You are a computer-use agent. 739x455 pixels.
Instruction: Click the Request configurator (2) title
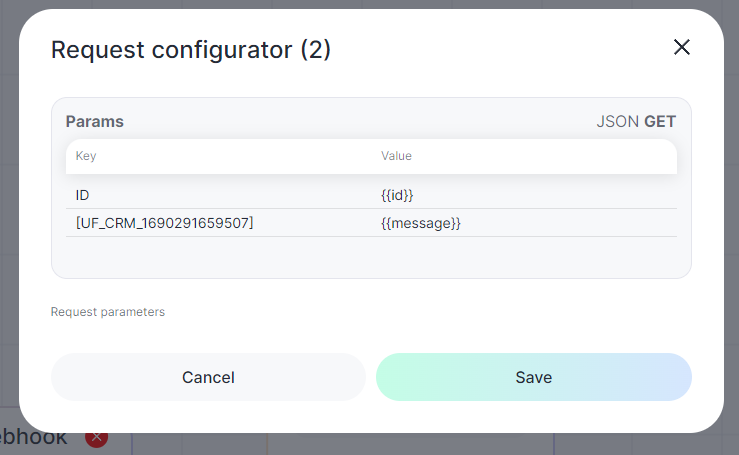tap(191, 50)
